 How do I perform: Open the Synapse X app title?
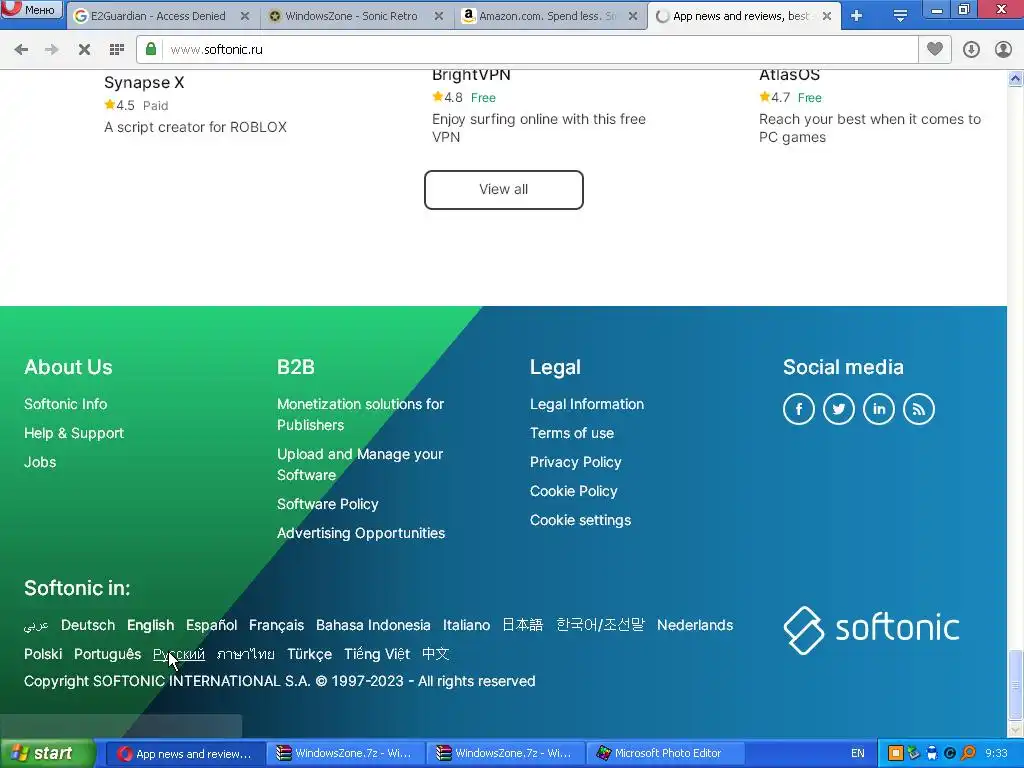point(144,83)
